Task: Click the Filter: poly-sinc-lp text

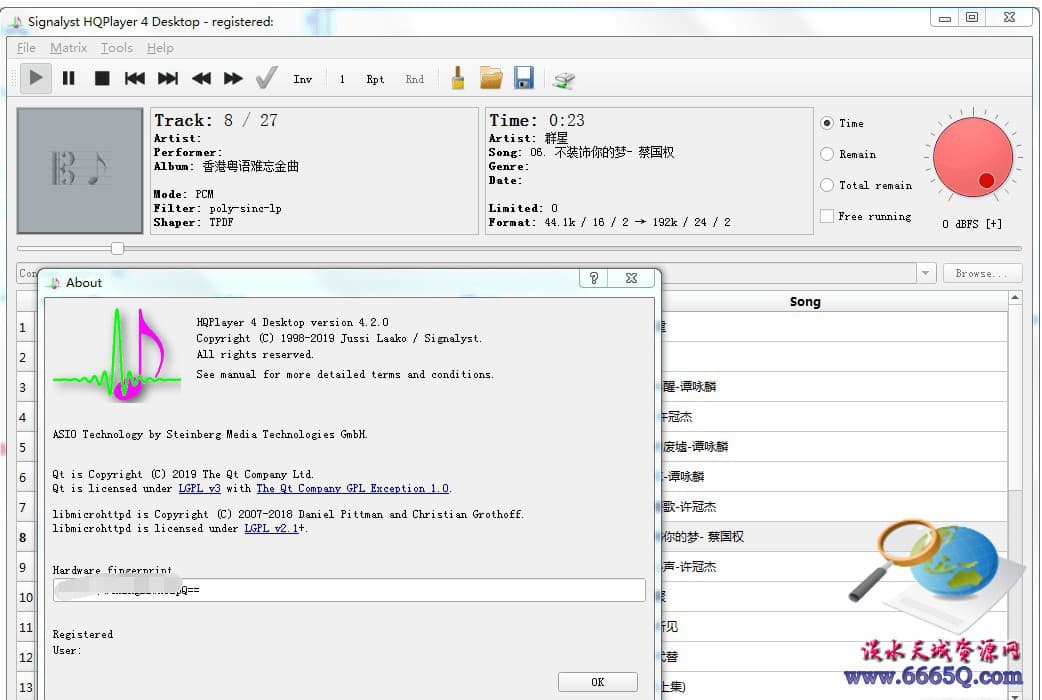Action: coord(218,209)
